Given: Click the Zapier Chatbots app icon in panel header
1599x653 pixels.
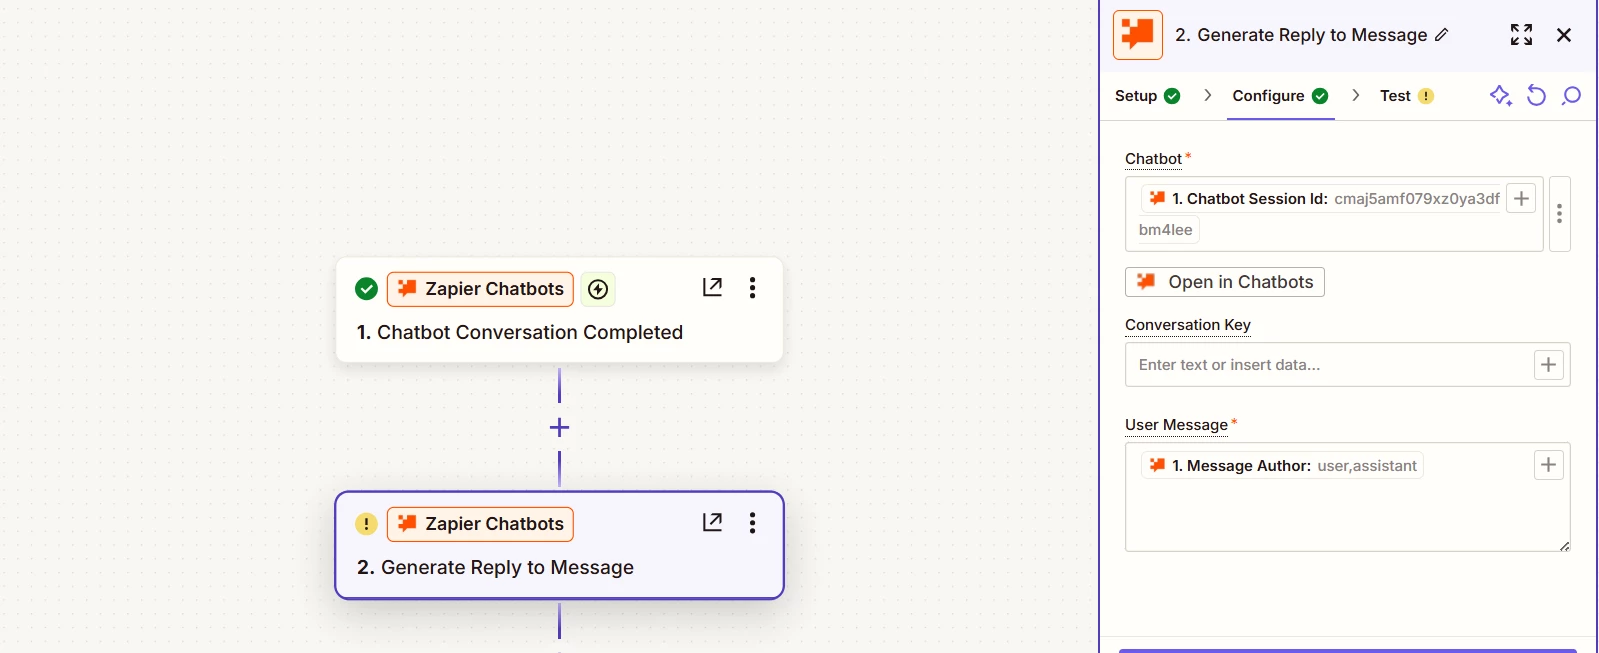Looking at the screenshot, I should pos(1138,35).
